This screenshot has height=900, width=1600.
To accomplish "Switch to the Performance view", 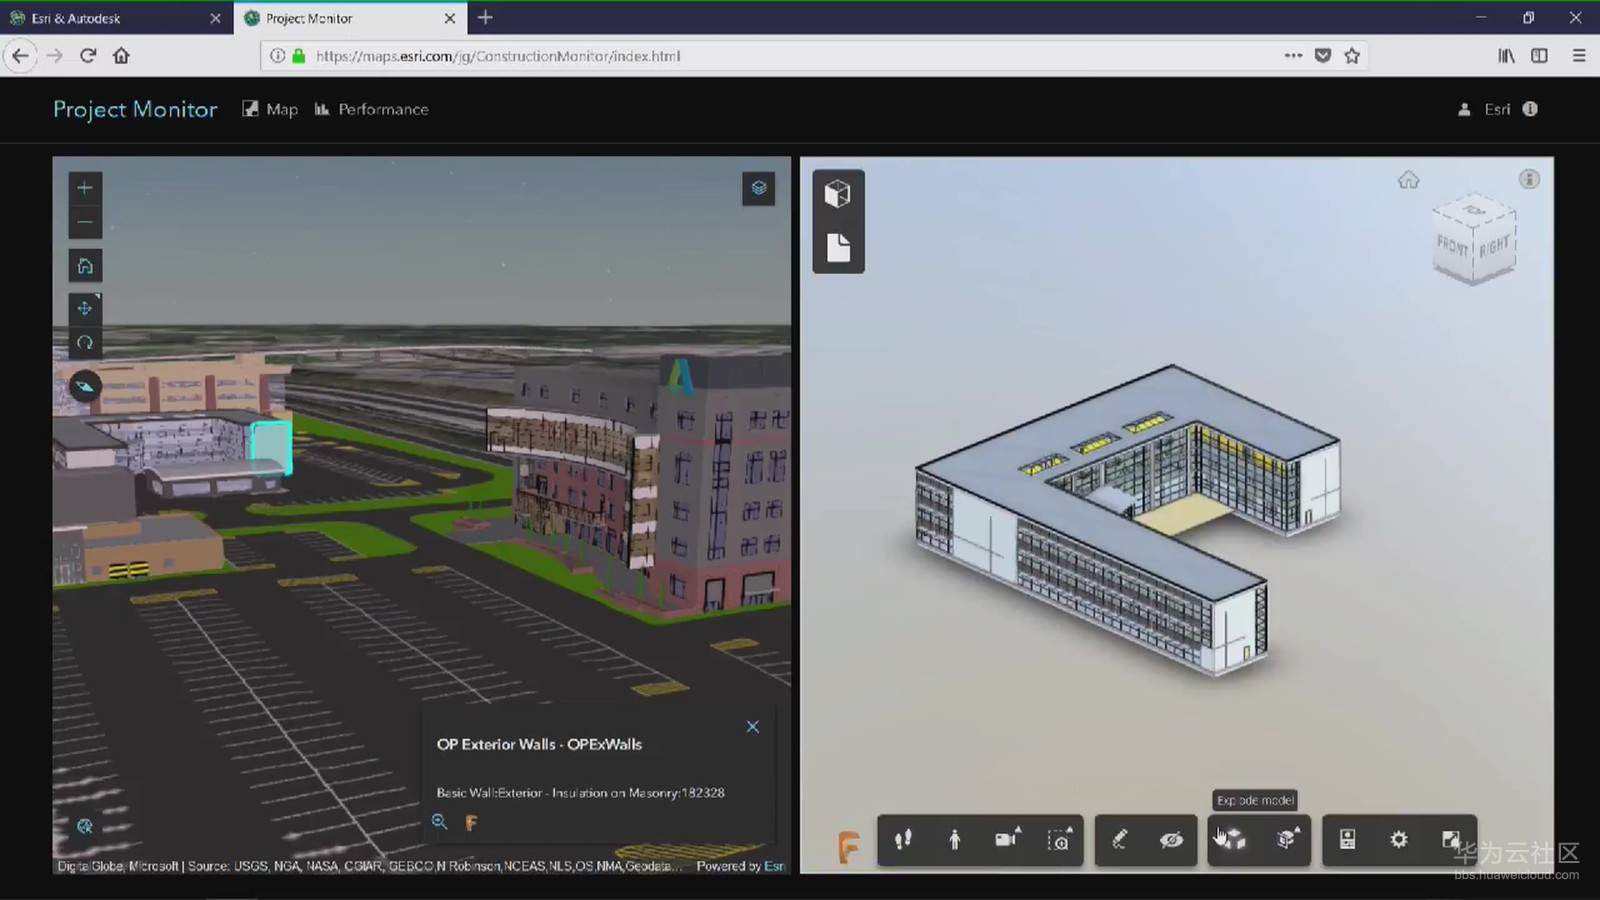I will (371, 109).
